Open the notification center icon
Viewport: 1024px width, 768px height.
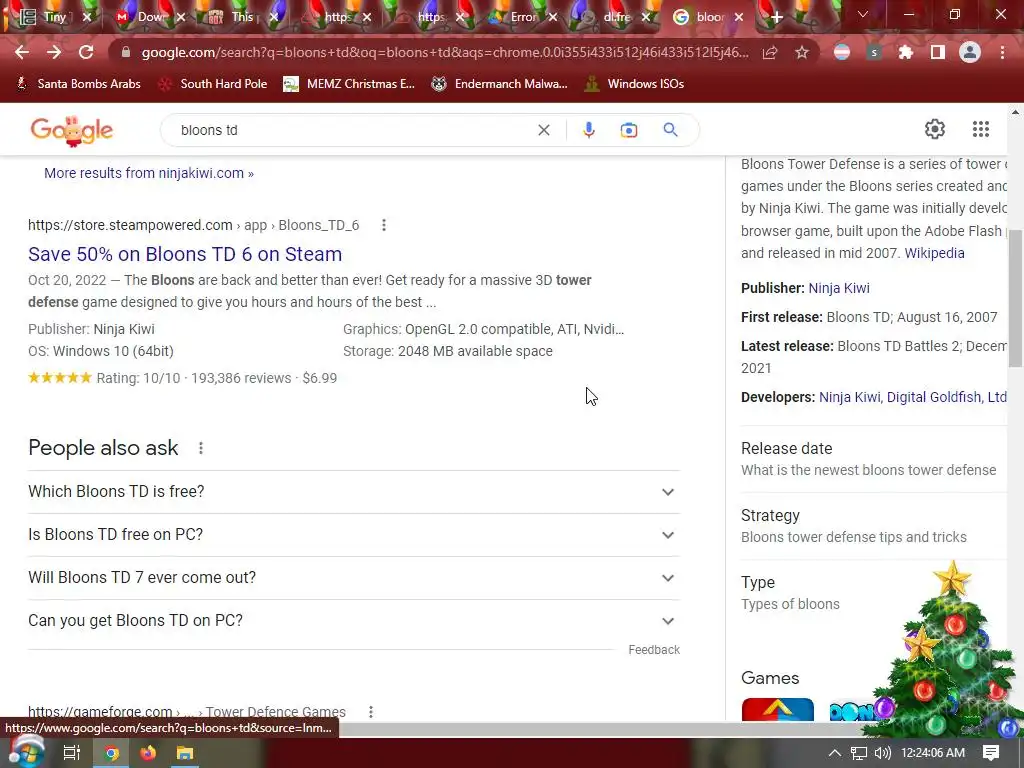point(991,753)
